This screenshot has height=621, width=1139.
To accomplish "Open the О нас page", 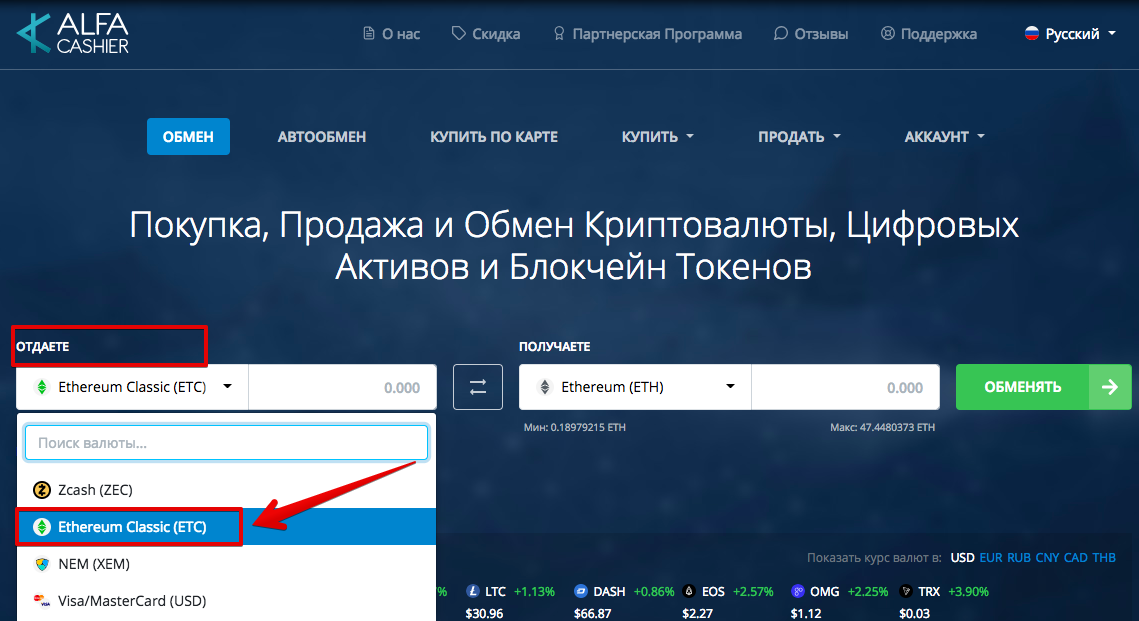I will point(392,33).
